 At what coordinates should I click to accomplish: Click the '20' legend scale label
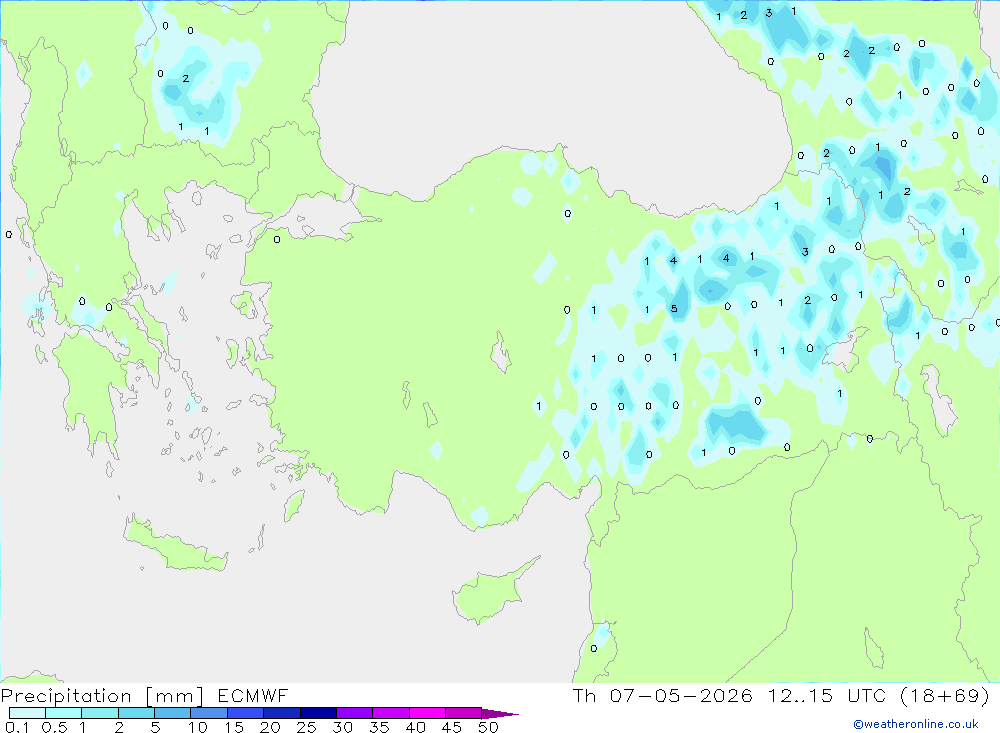(x=270, y=727)
